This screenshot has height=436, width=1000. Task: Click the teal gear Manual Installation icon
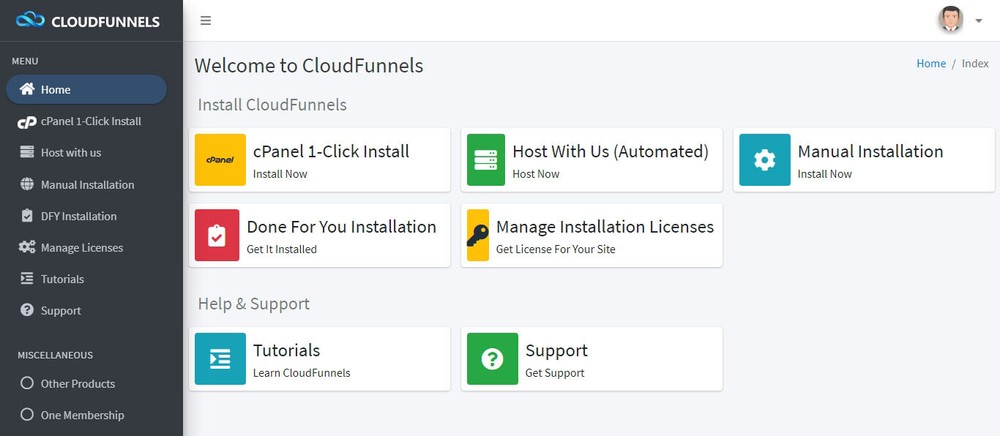click(765, 160)
